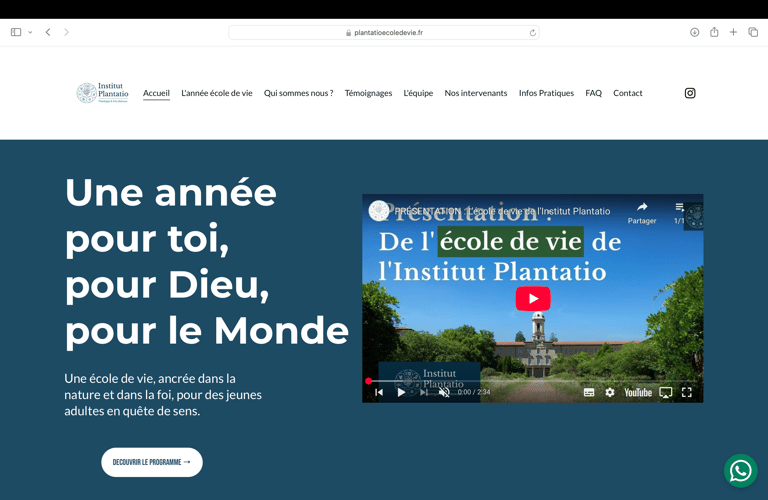
Task: Open Nos intervenants menu item
Action: coord(476,93)
